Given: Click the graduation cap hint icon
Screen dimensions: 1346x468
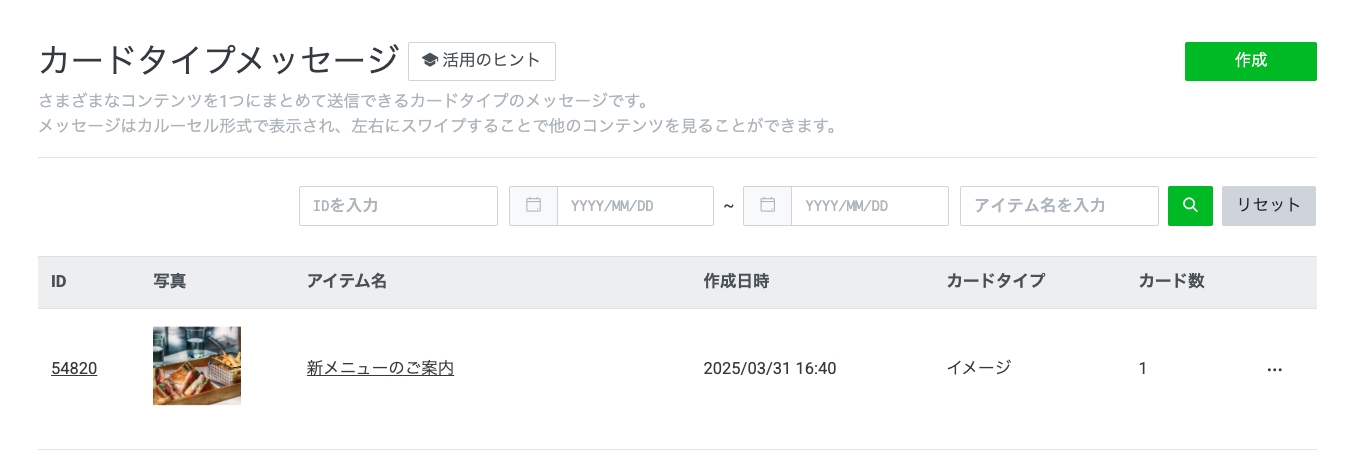Looking at the screenshot, I should pos(430,60).
